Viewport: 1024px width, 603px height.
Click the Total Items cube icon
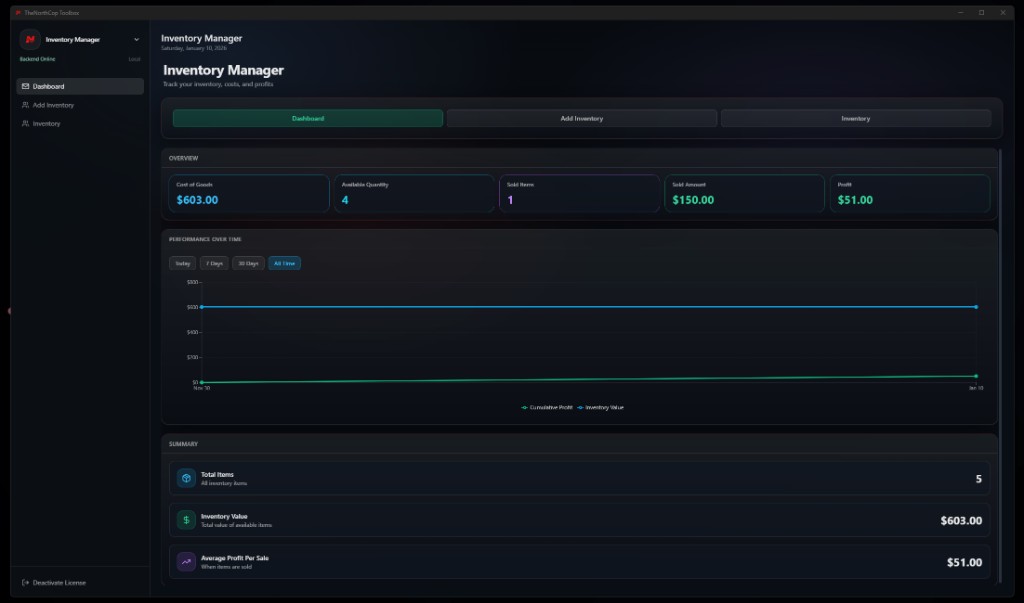point(186,478)
